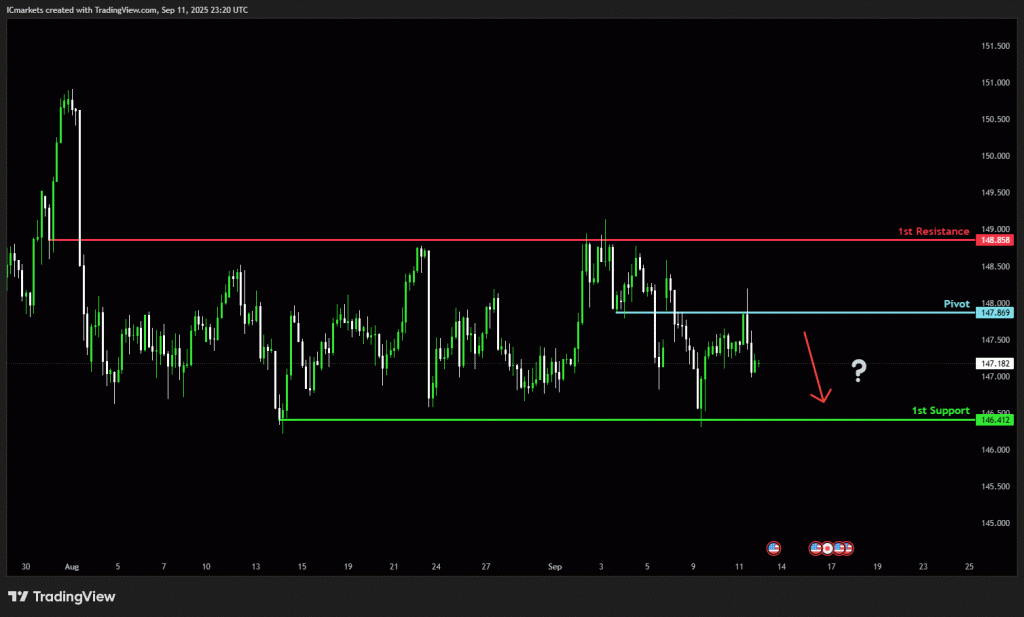The height and width of the screenshot is (617, 1024).
Task: Click the '15' date axis label
Action: click(x=302, y=567)
